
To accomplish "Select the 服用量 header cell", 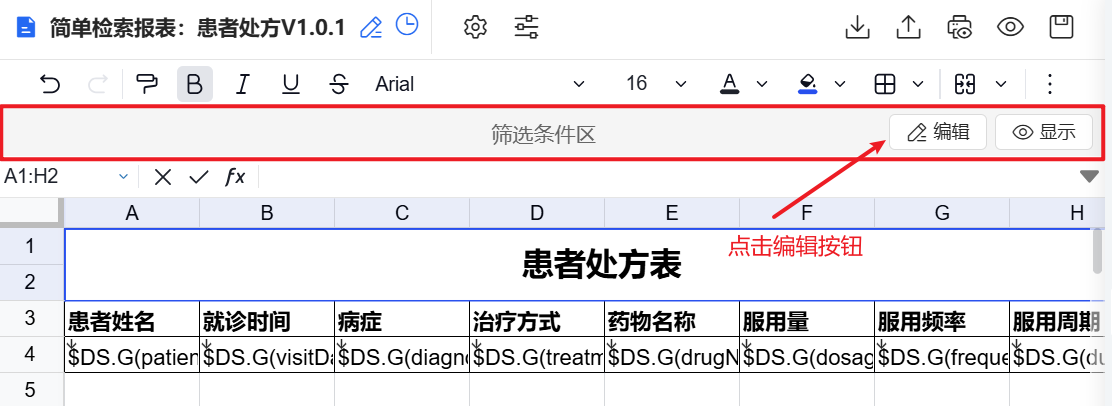I will (807, 319).
